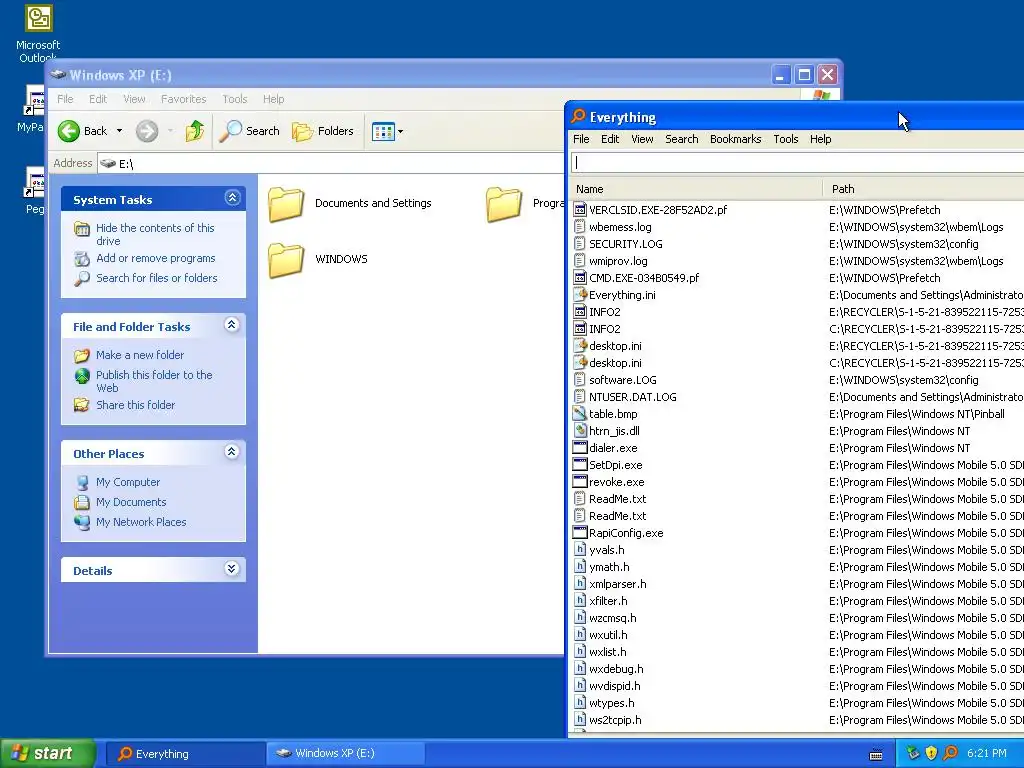
Task: Click the Explorer address bar showing E:\
Action: [x=331, y=163]
